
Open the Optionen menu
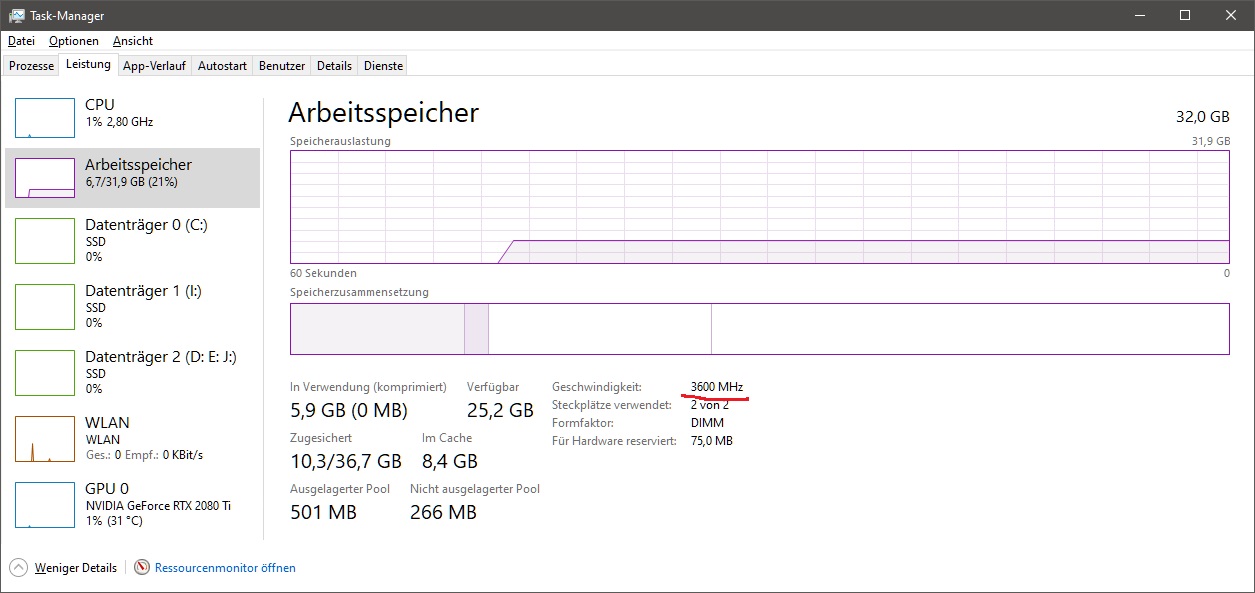coord(74,41)
